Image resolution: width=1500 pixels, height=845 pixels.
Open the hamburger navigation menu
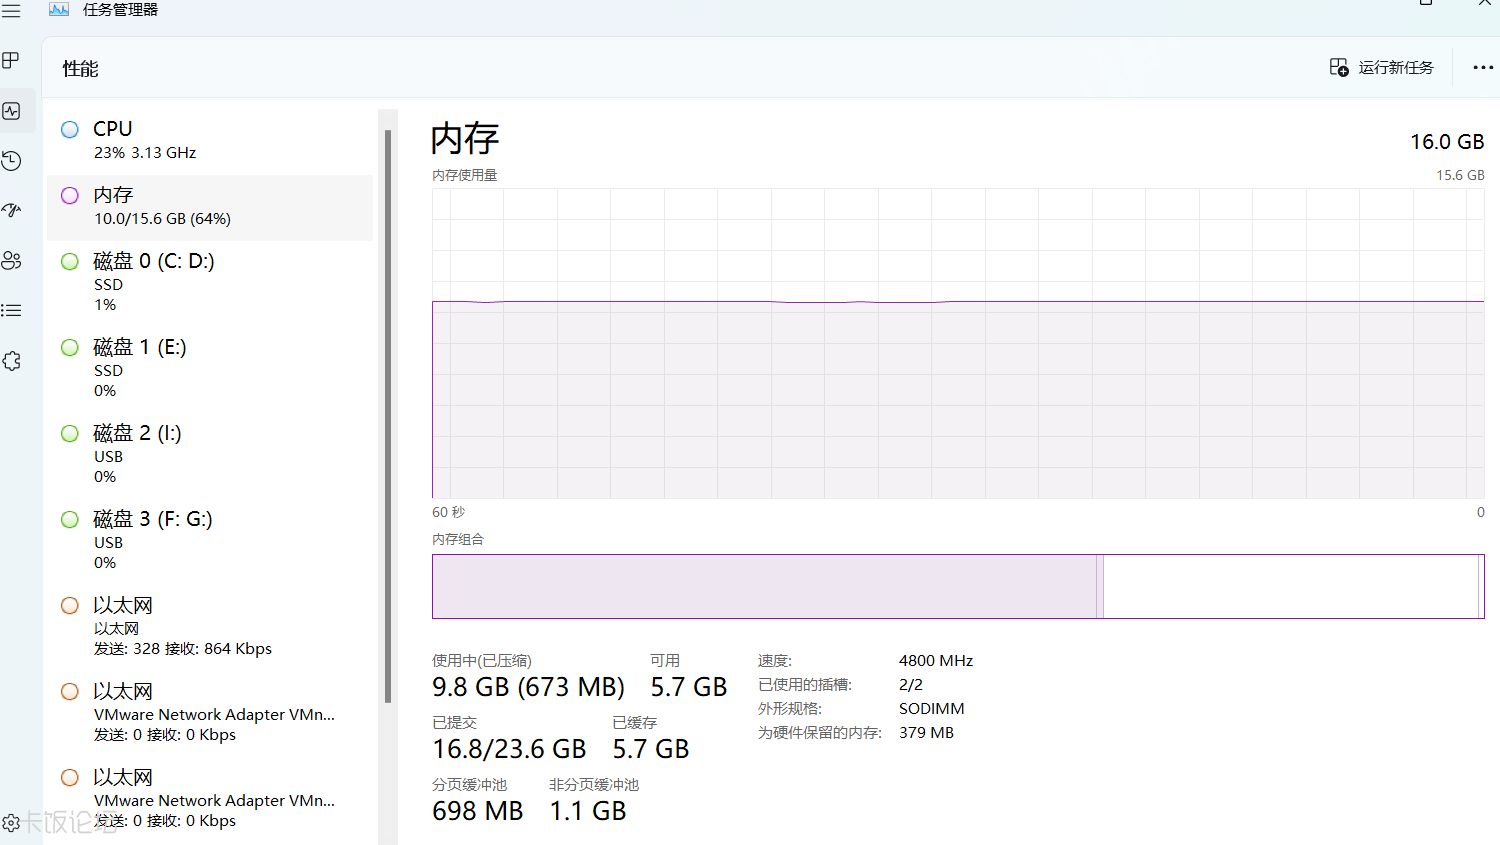coord(11,10)
